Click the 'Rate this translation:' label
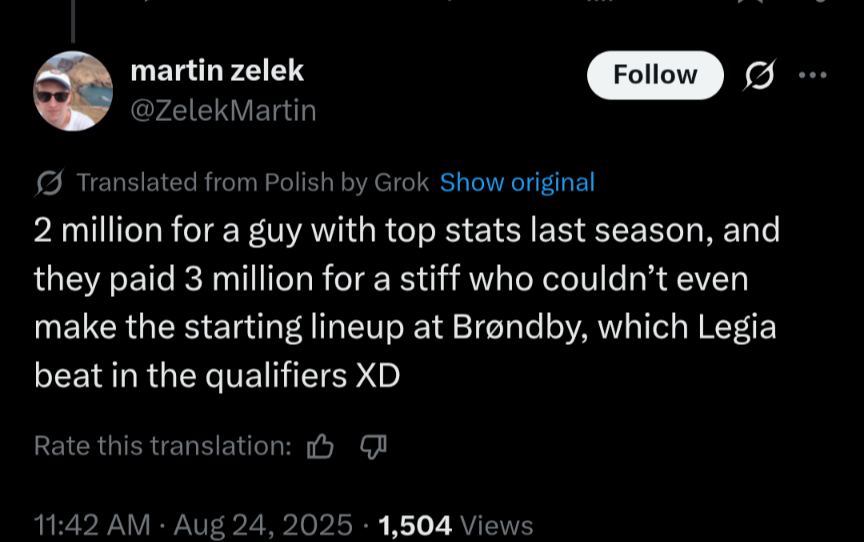The image size is (864, 542). (x=163, y=446)
